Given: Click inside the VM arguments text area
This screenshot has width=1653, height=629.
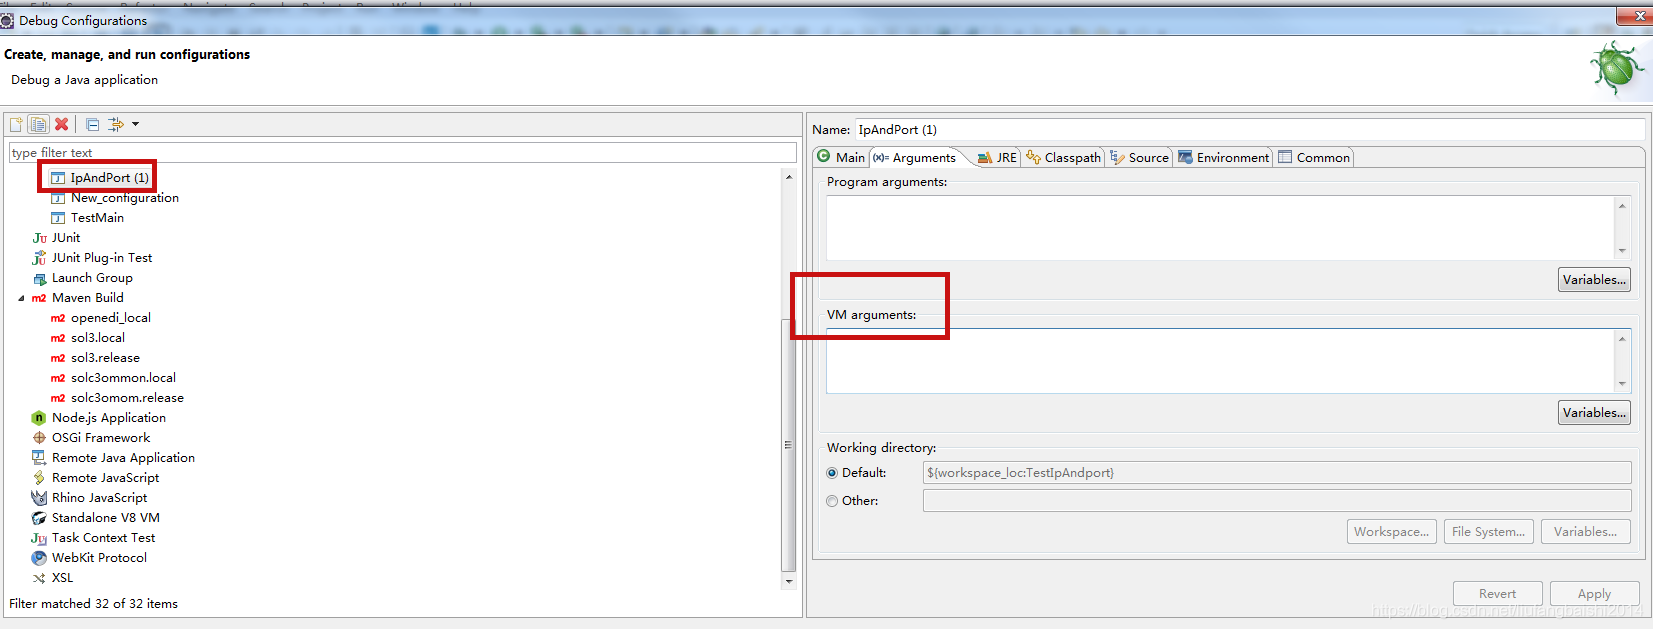Looking at the screenshot, I should (1220, 361).
